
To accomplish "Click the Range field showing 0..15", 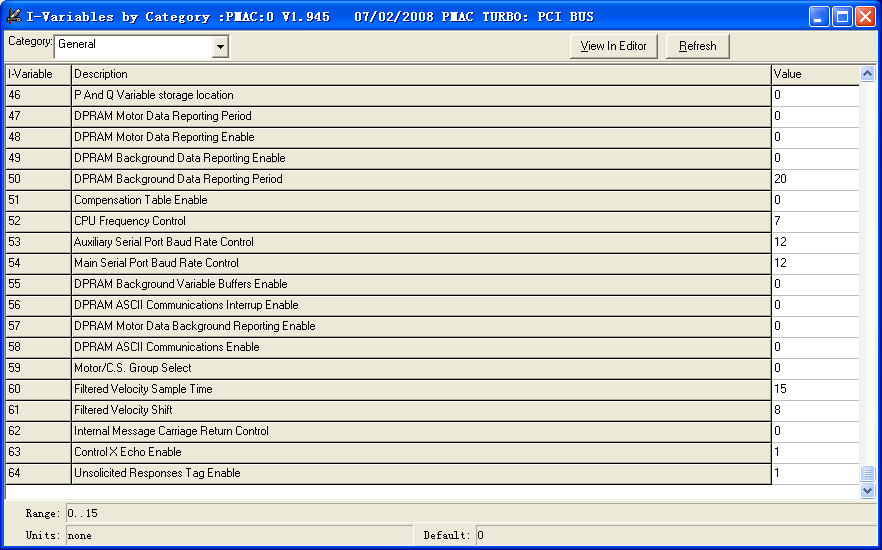I will [471, 513].
